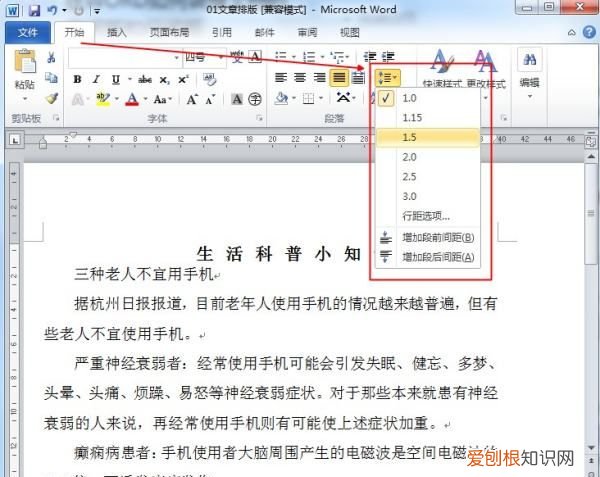This screenshot has height=477, width=600.
Task: Click the vertical scrollbar thumb
Action: [591, 214]
